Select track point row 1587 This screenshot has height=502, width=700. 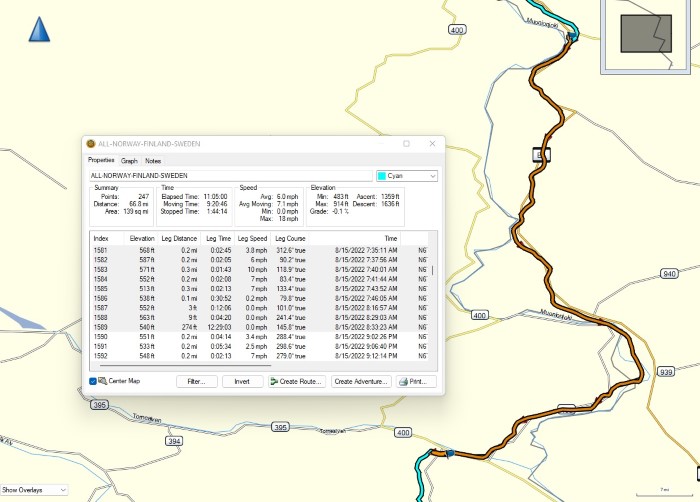click(x=259, y=308)
